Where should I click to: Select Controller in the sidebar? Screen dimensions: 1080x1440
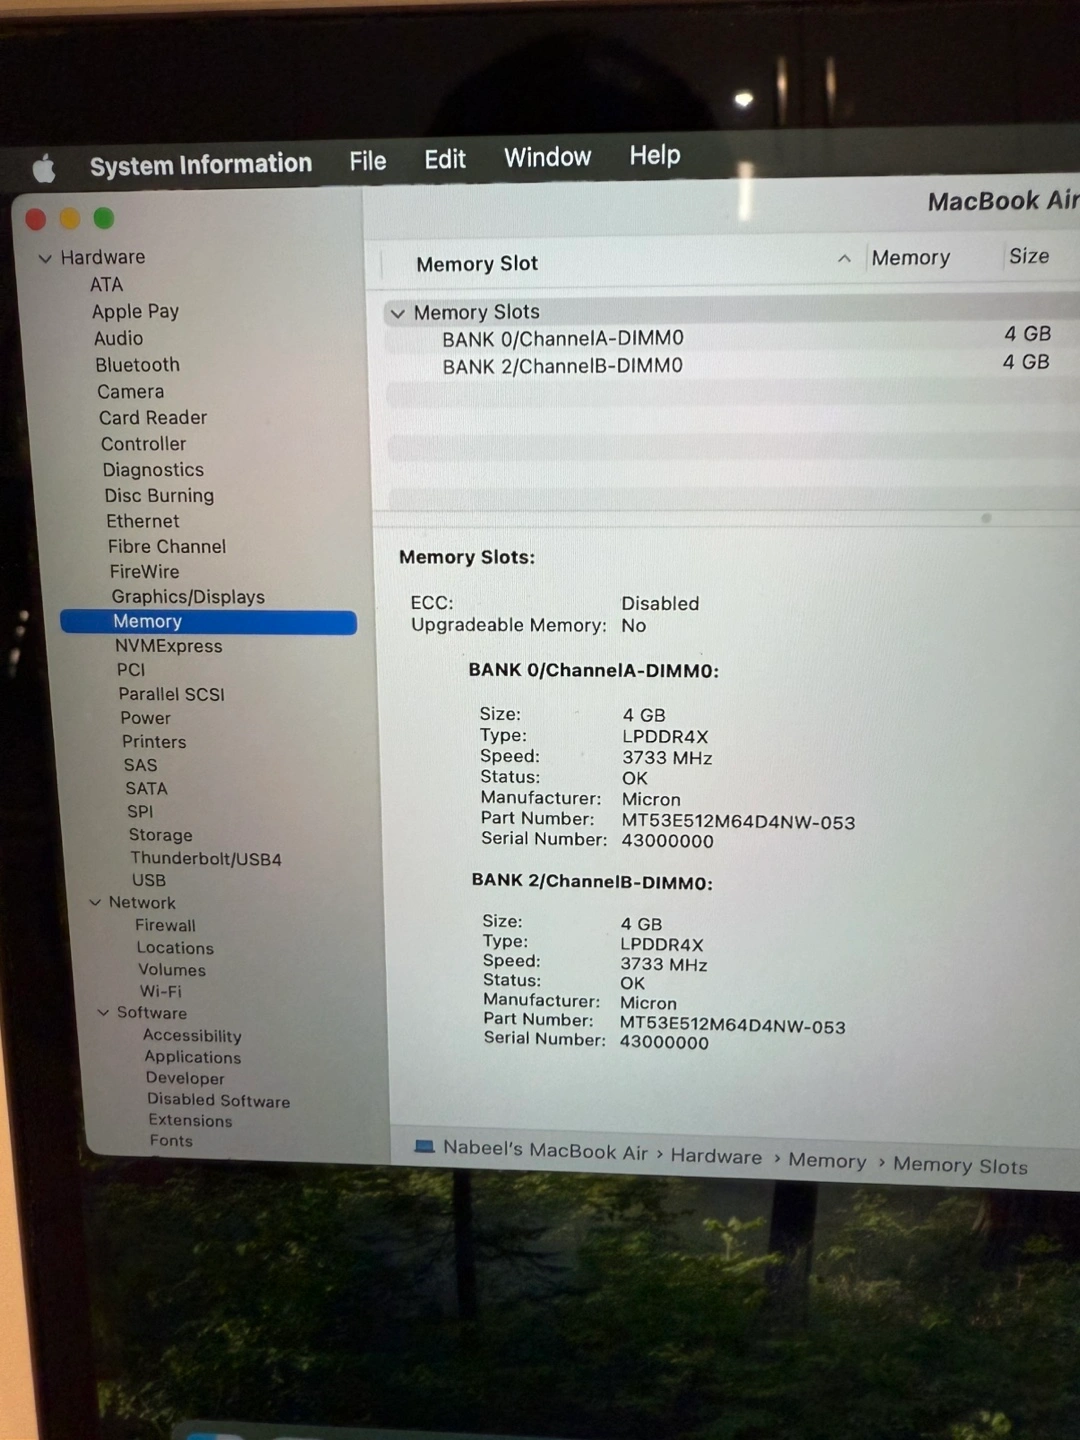pos(143,444)
